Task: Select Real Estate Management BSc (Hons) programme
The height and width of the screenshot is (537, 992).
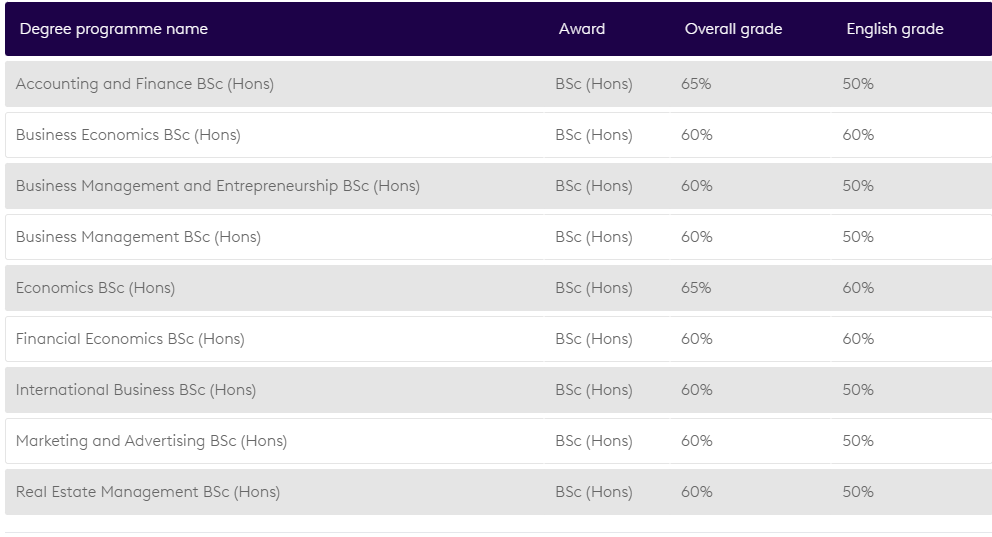Action: [x=148, y=492]
